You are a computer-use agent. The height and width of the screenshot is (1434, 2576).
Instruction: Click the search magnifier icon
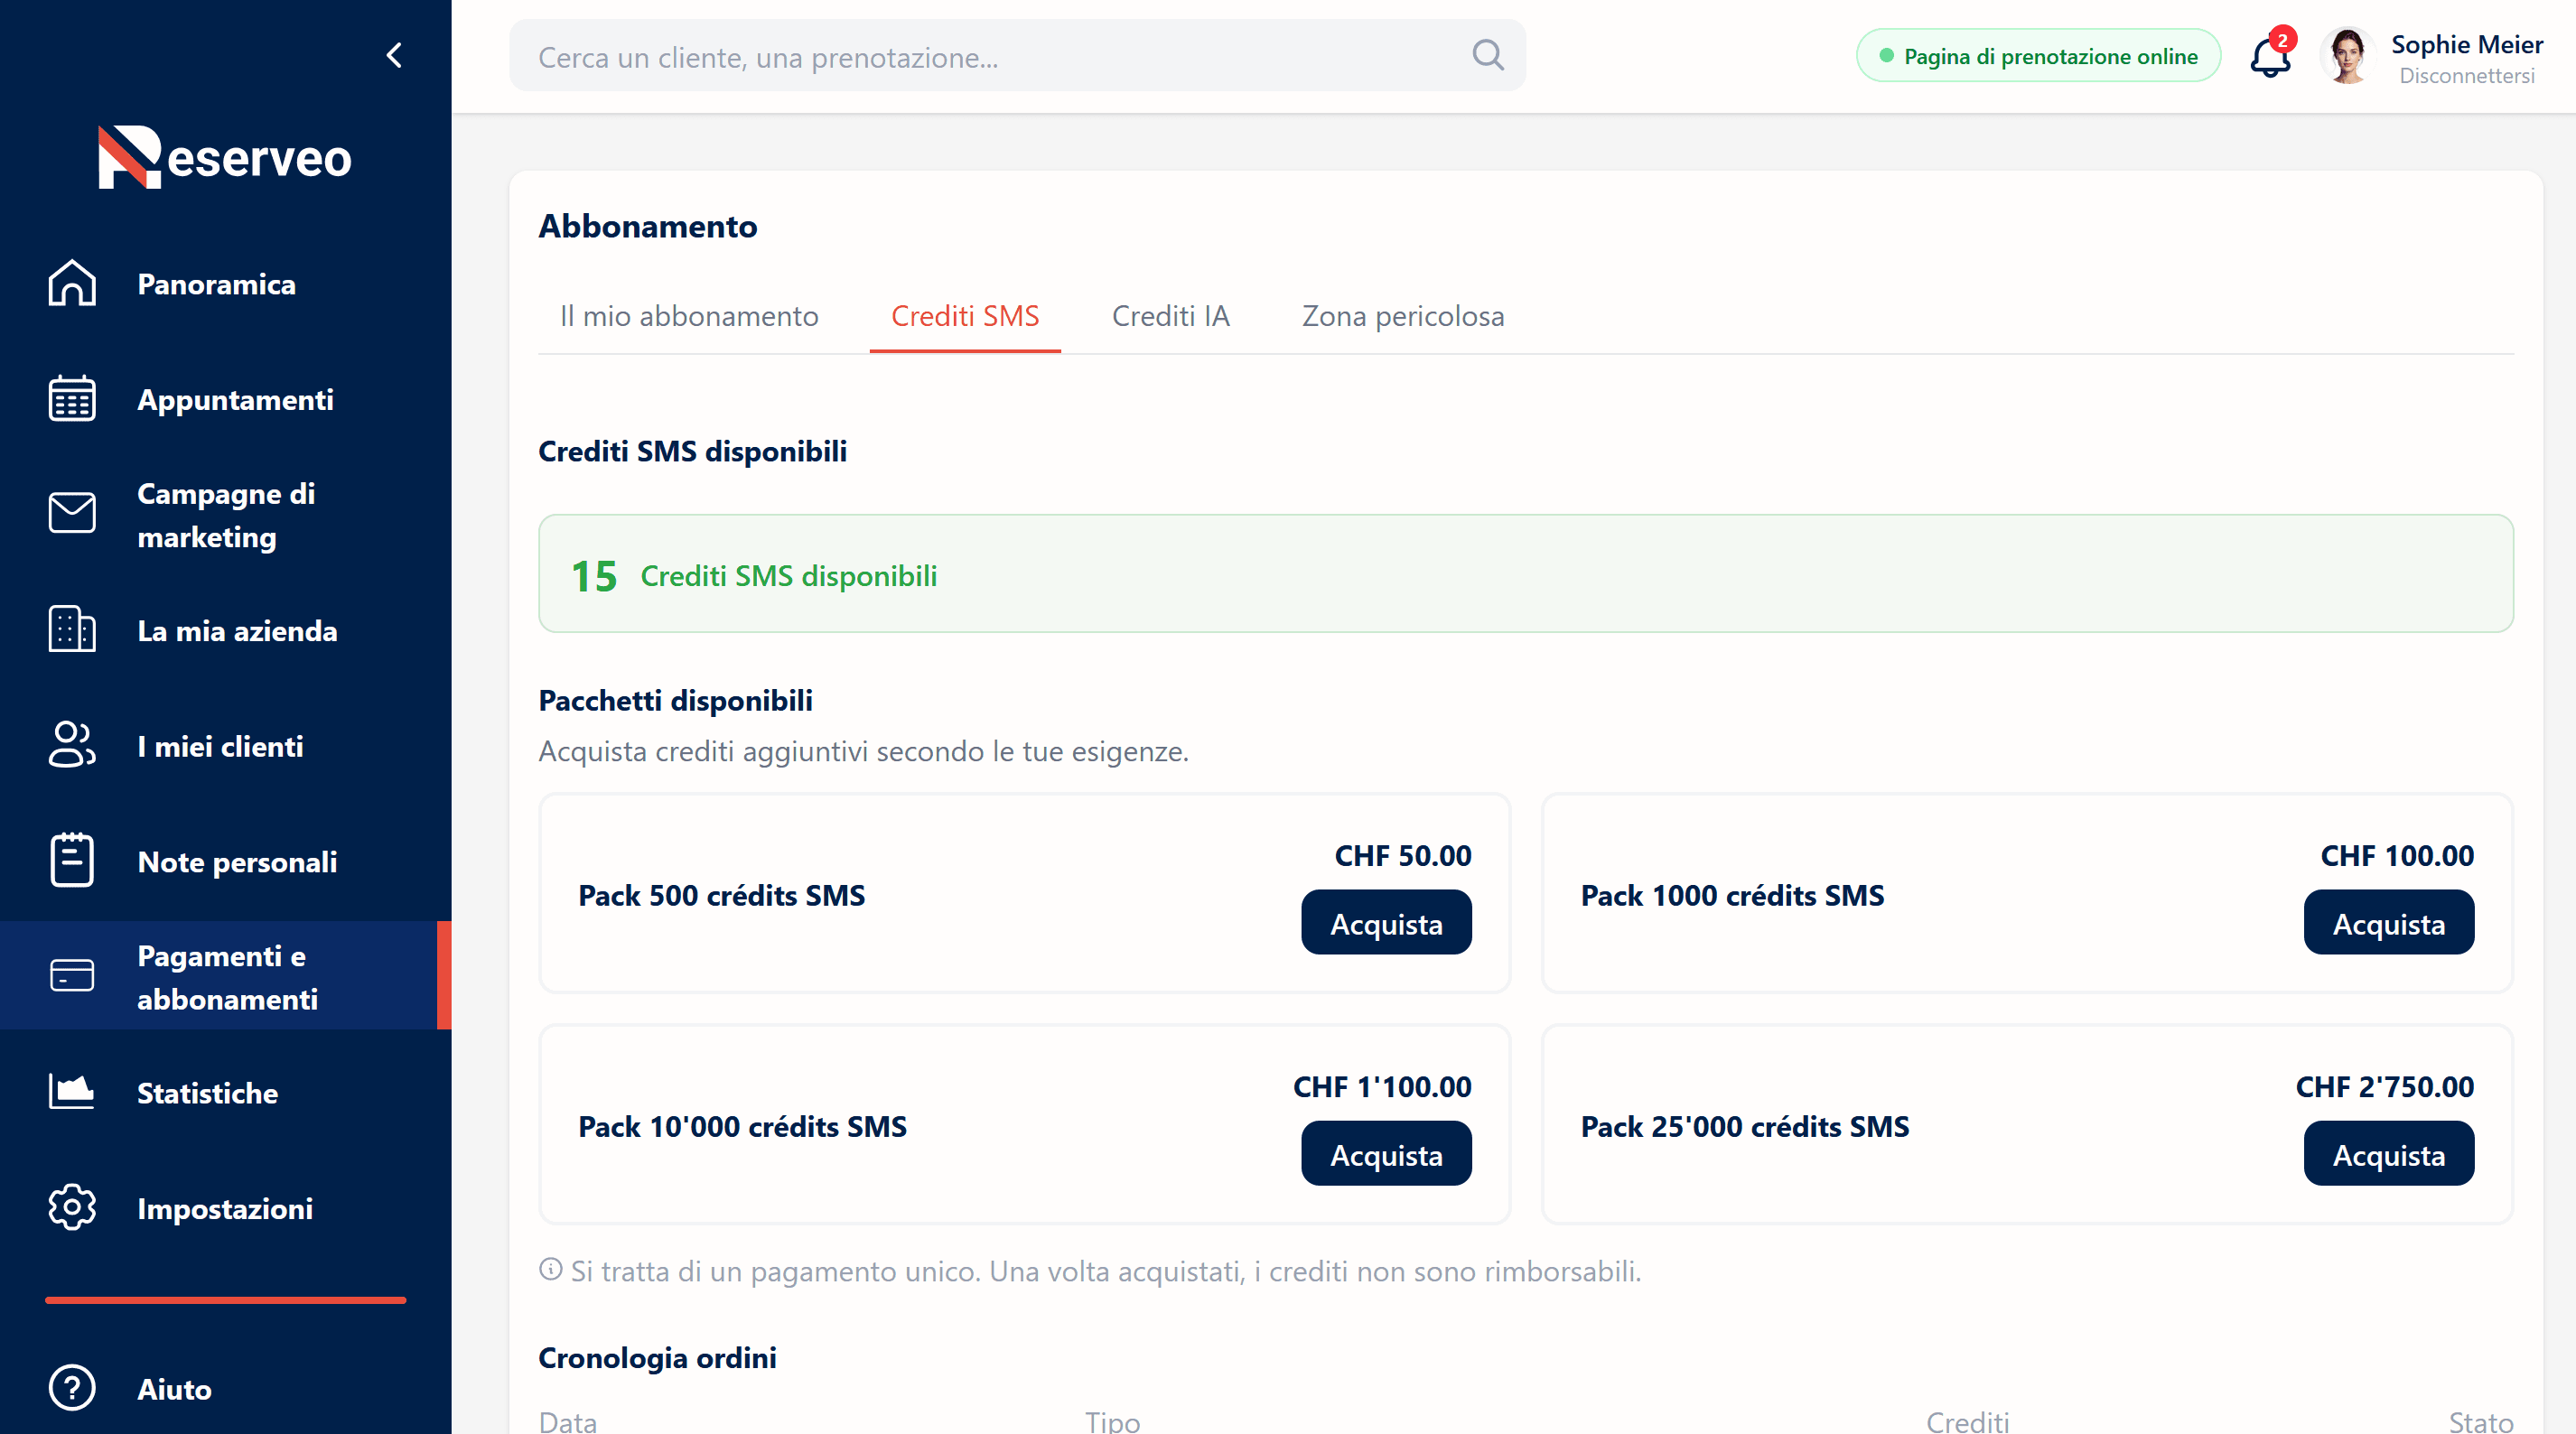(x=1488, y=56)
